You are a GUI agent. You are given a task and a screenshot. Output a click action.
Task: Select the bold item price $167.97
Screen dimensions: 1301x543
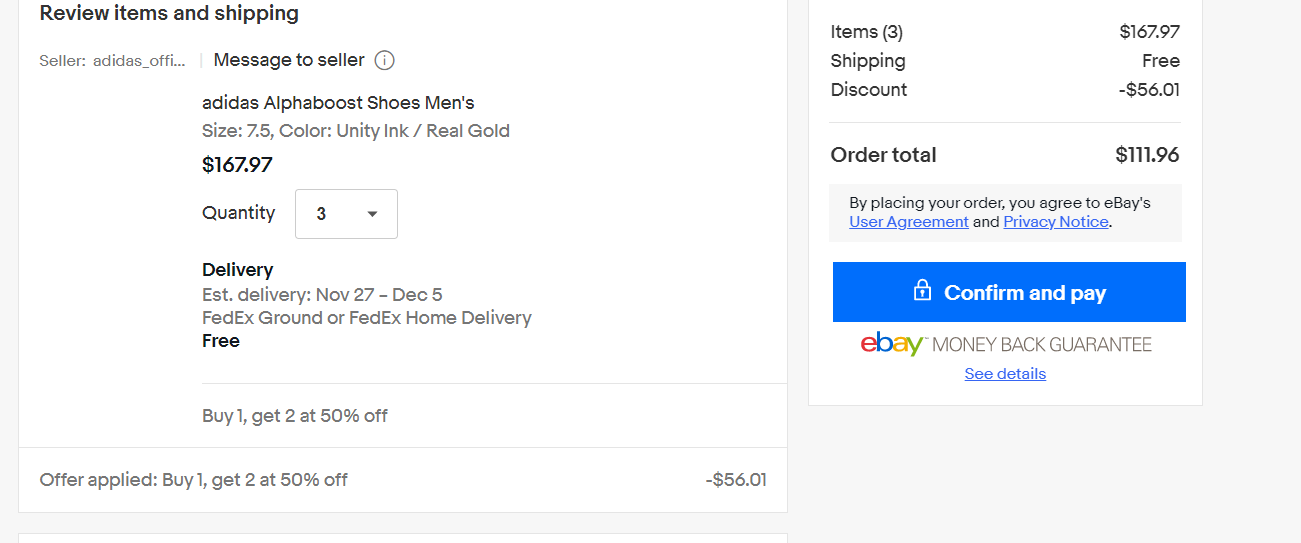point(237,165)
